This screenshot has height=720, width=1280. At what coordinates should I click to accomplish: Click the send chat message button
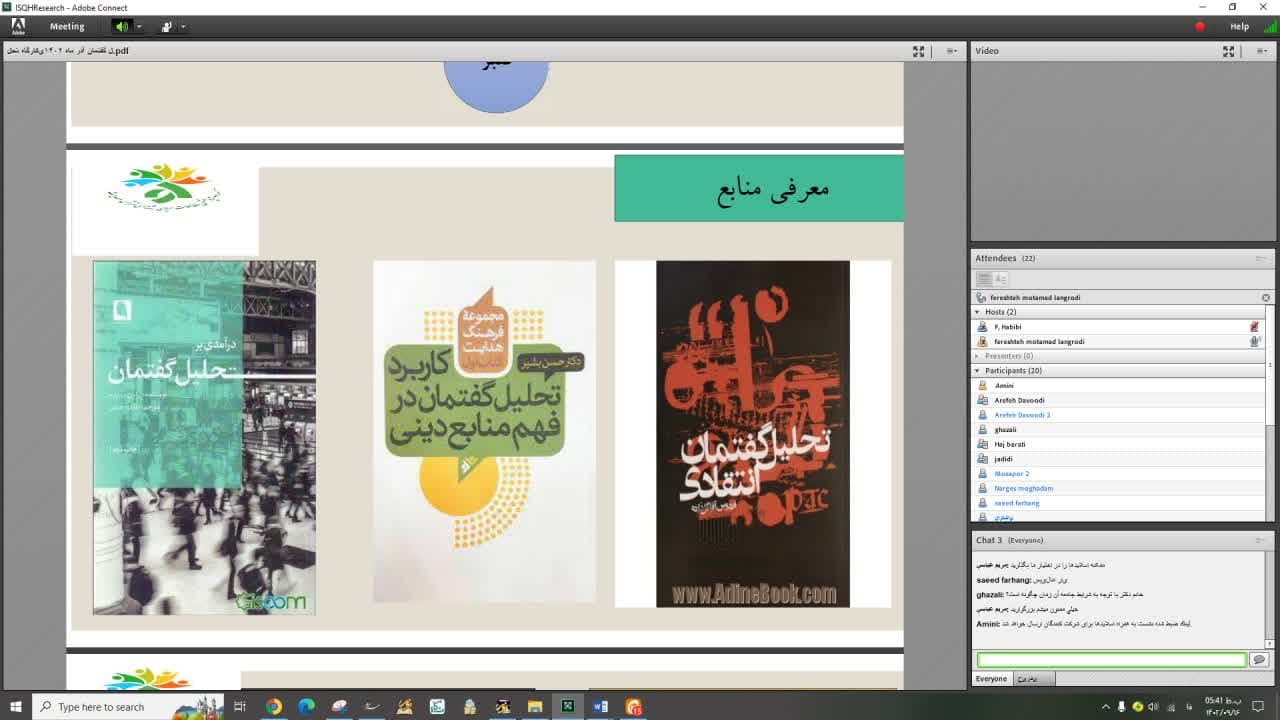(x=1259, y=660)
